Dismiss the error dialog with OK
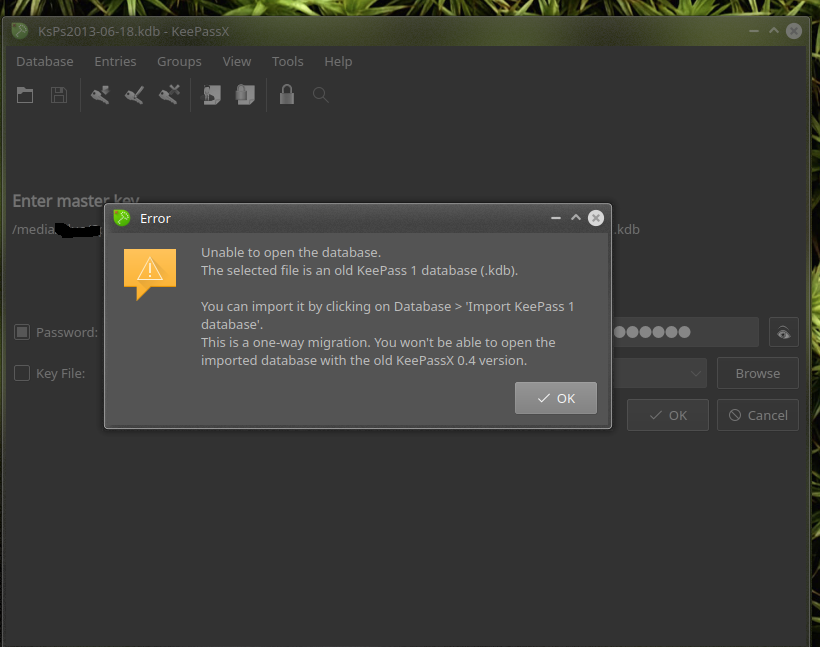This screenshot has width=820, height=647. pos(555,397)
